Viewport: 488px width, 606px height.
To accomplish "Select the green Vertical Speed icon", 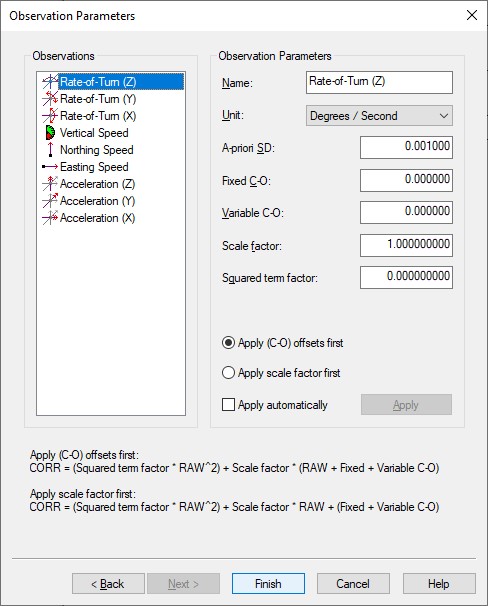I will tap(50, 133).
